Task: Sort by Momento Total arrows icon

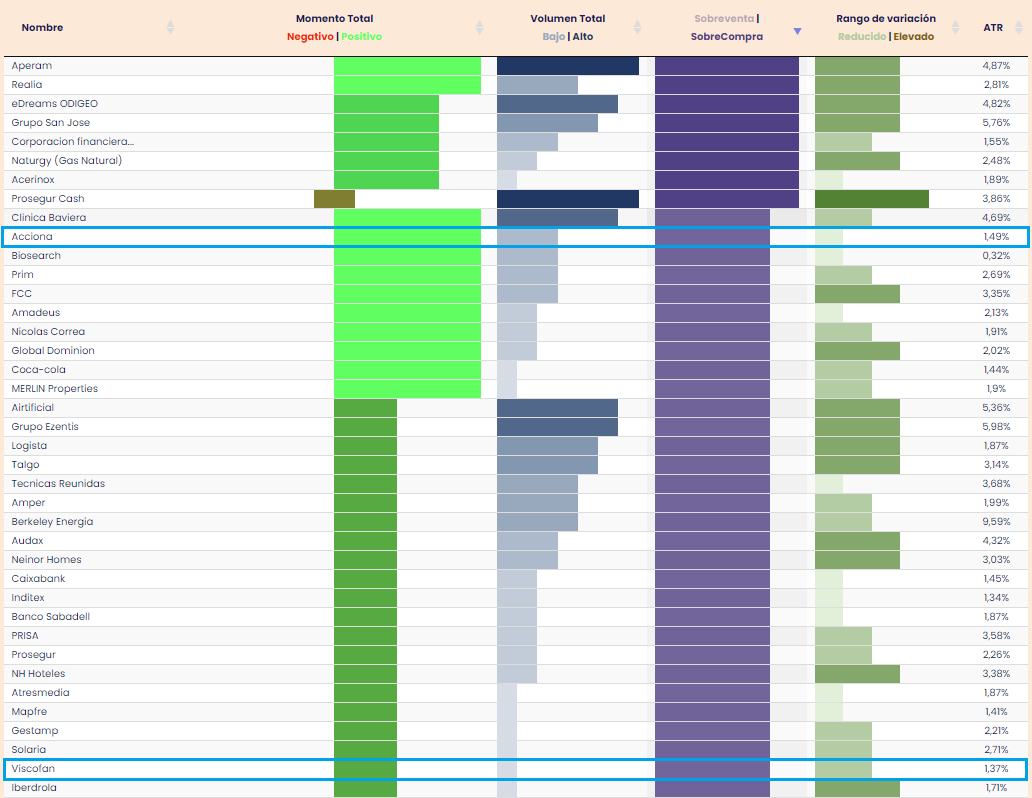Action: pyautogui.click(x=479, y=28)
